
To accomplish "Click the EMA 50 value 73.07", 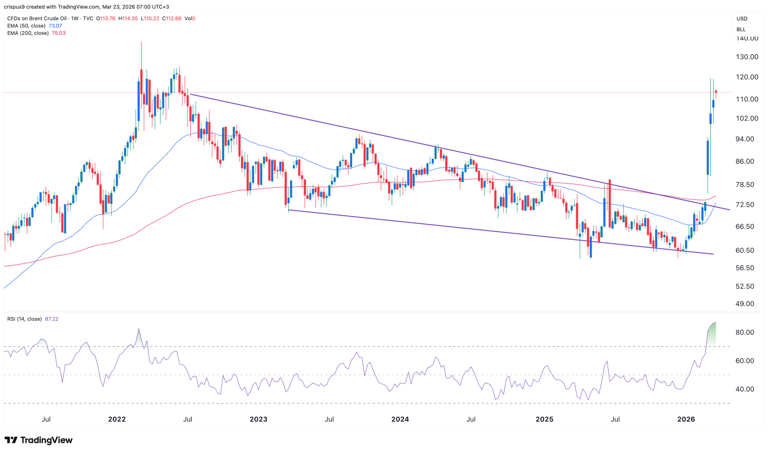I will 55,25.
